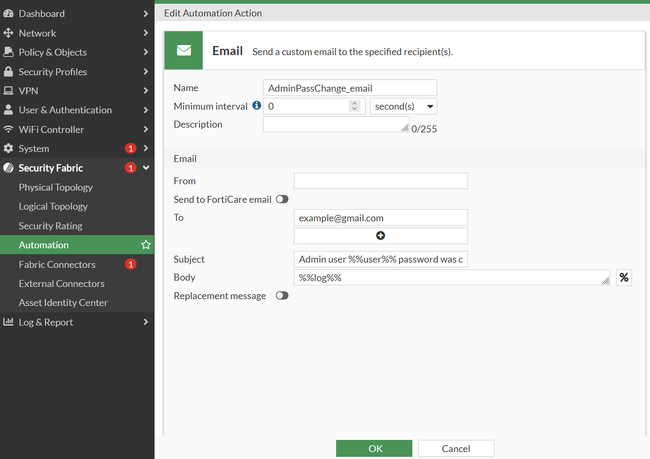Click the From email input field
Image resolution: width=650 pixels, height=459 pixels.
[x=380, y=181]
